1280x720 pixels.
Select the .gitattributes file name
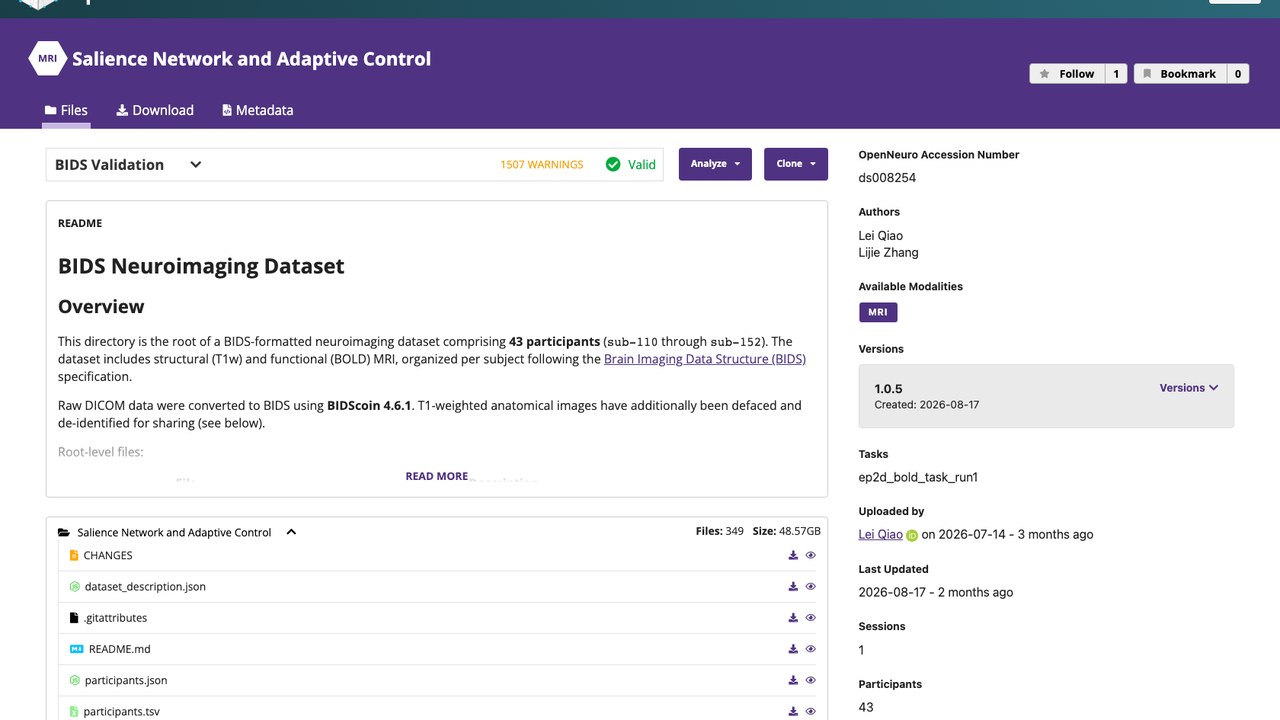point(115,618)
